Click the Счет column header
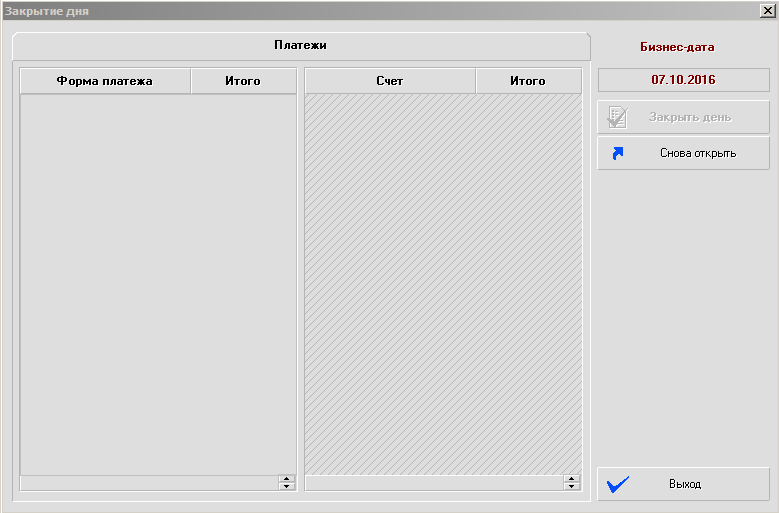 [389, 81]
